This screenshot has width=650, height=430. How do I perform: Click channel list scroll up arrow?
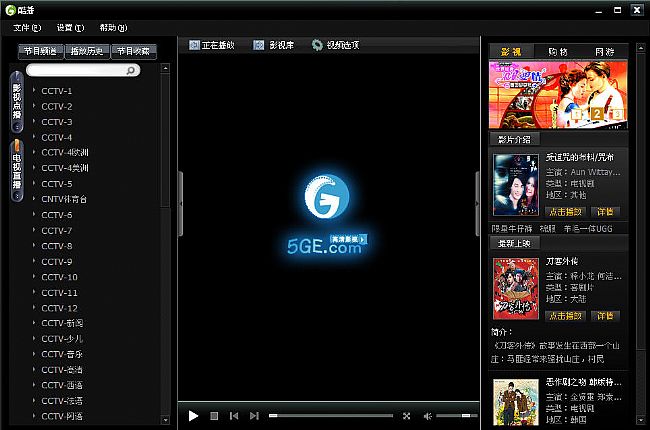click(x=165, y=68)
